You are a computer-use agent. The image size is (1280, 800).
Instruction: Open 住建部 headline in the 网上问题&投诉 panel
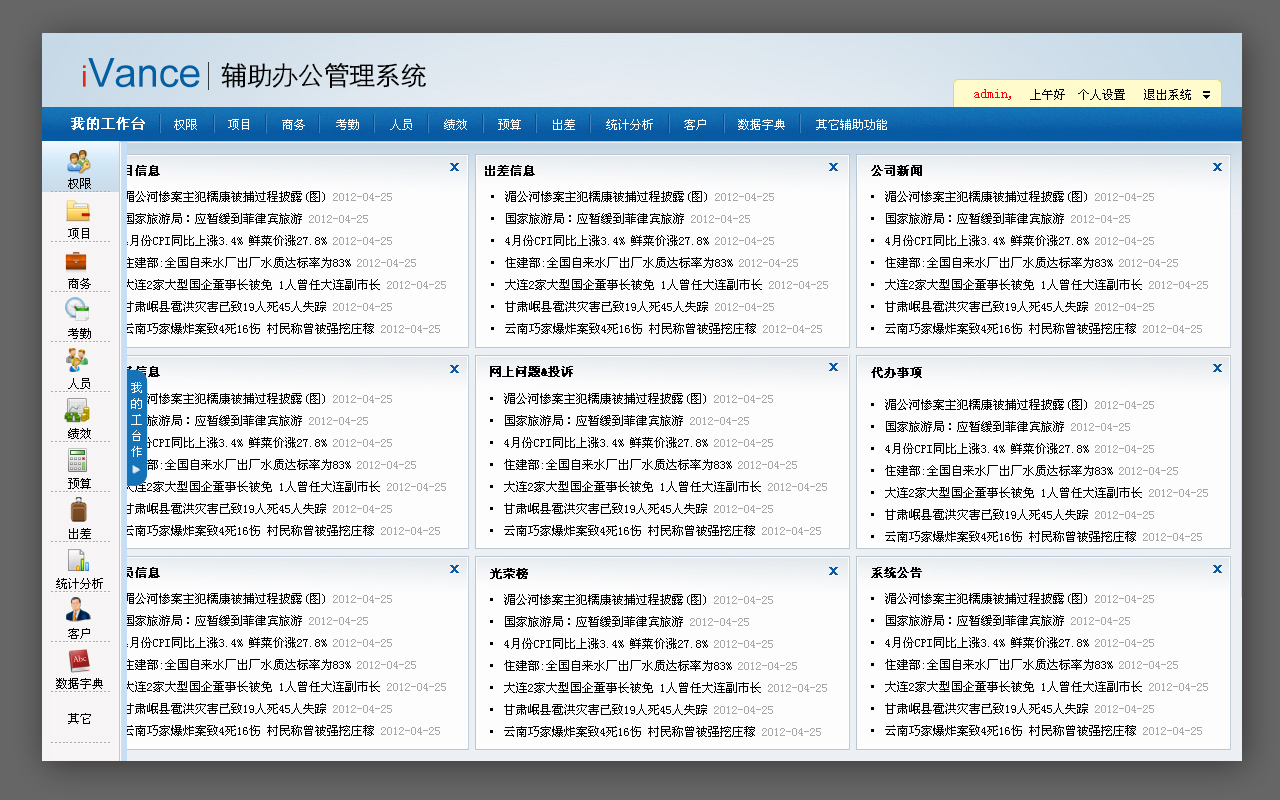tap(617, 465)
